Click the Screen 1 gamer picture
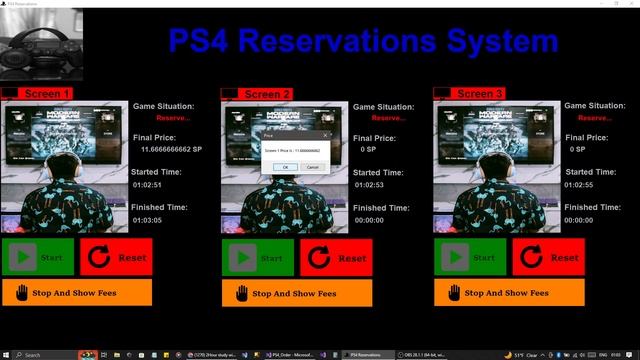640x360 pixels. pyautogui.click(x=64, y=167)
